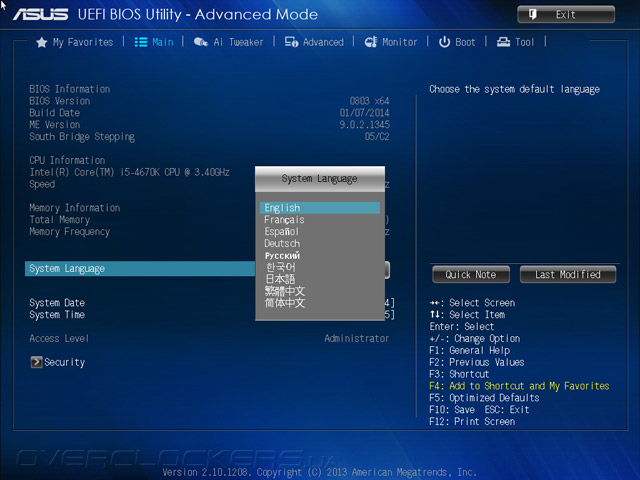This screenshot has width=640, height=480.
Task: Click the star icon beside My Favorites
Action: 42,42
